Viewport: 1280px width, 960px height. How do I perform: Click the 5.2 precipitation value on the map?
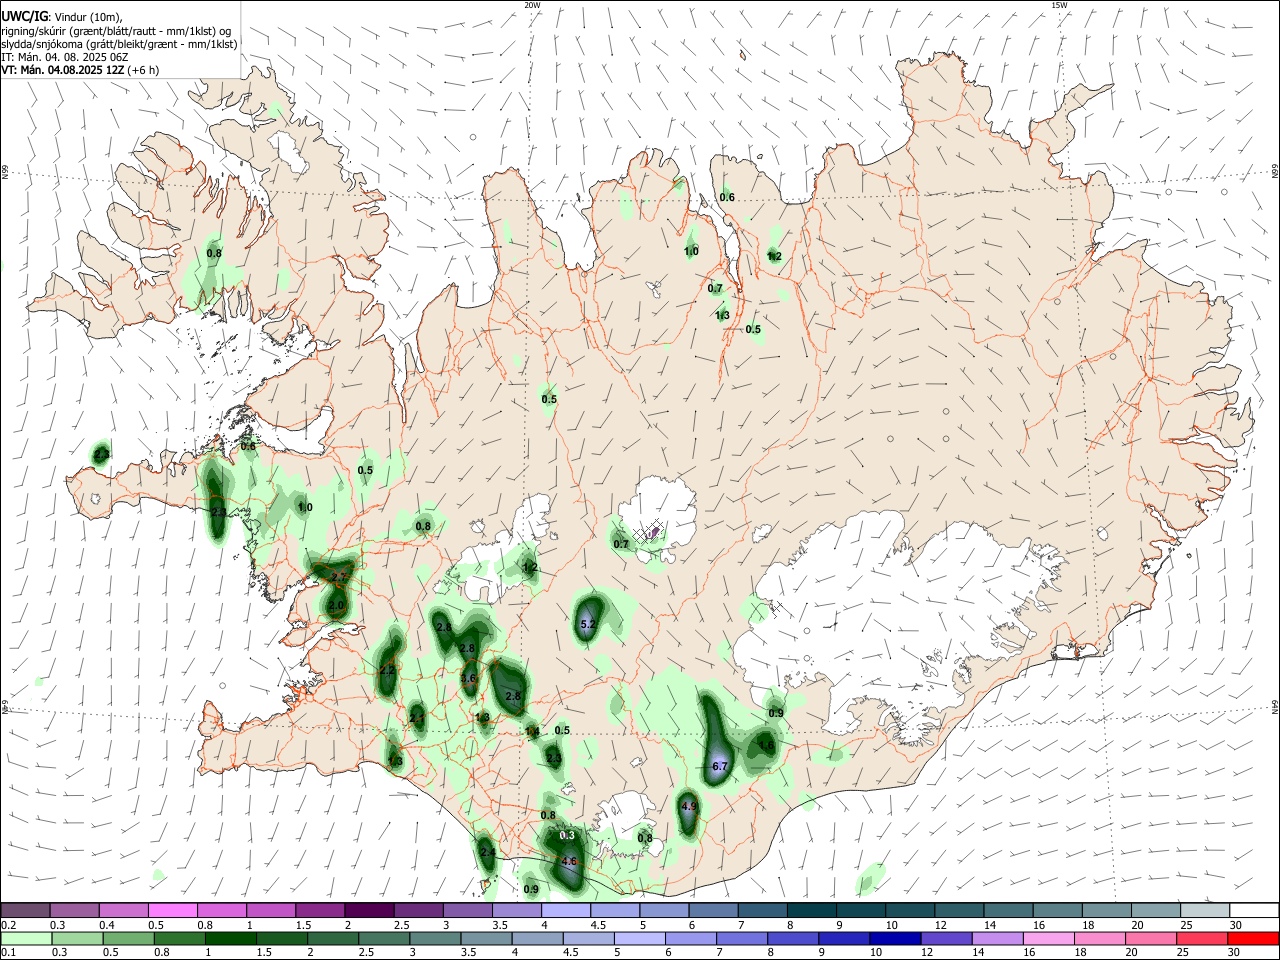[588, 624]
